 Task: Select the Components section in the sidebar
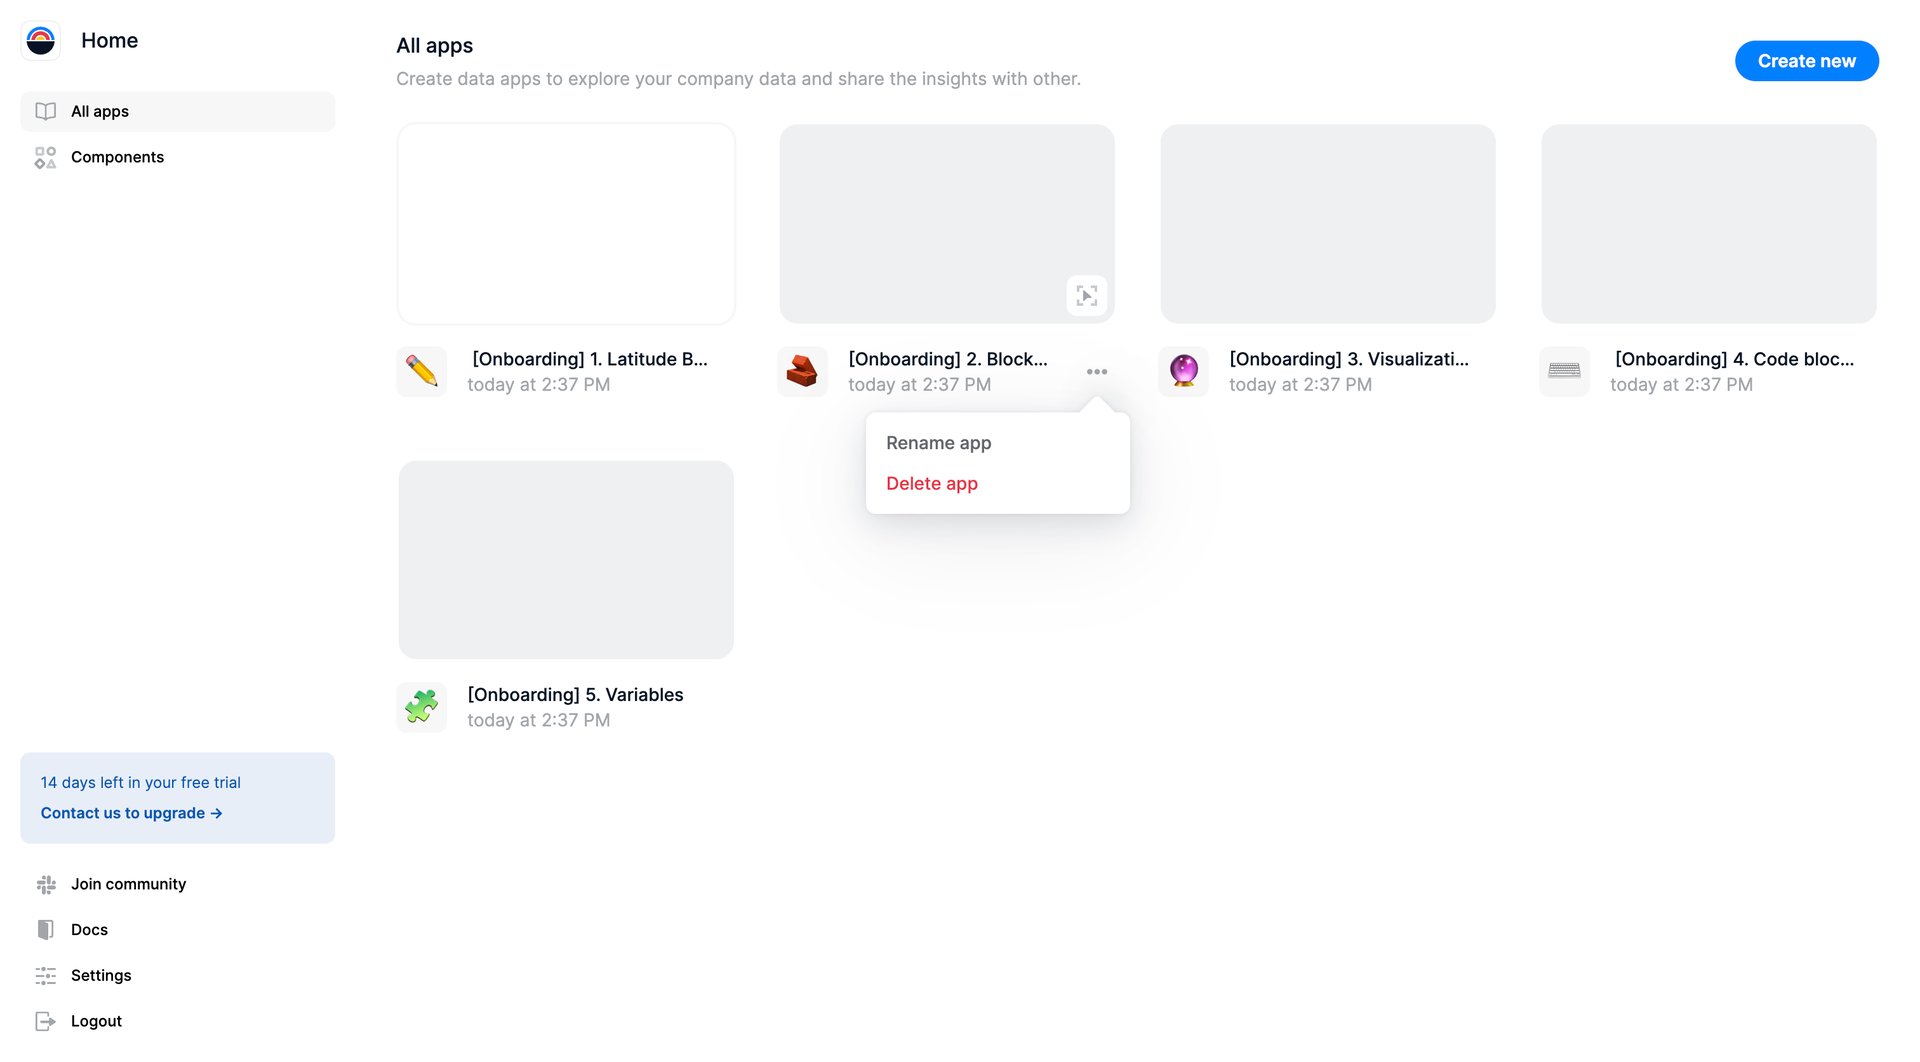click(x=116, y=157)
